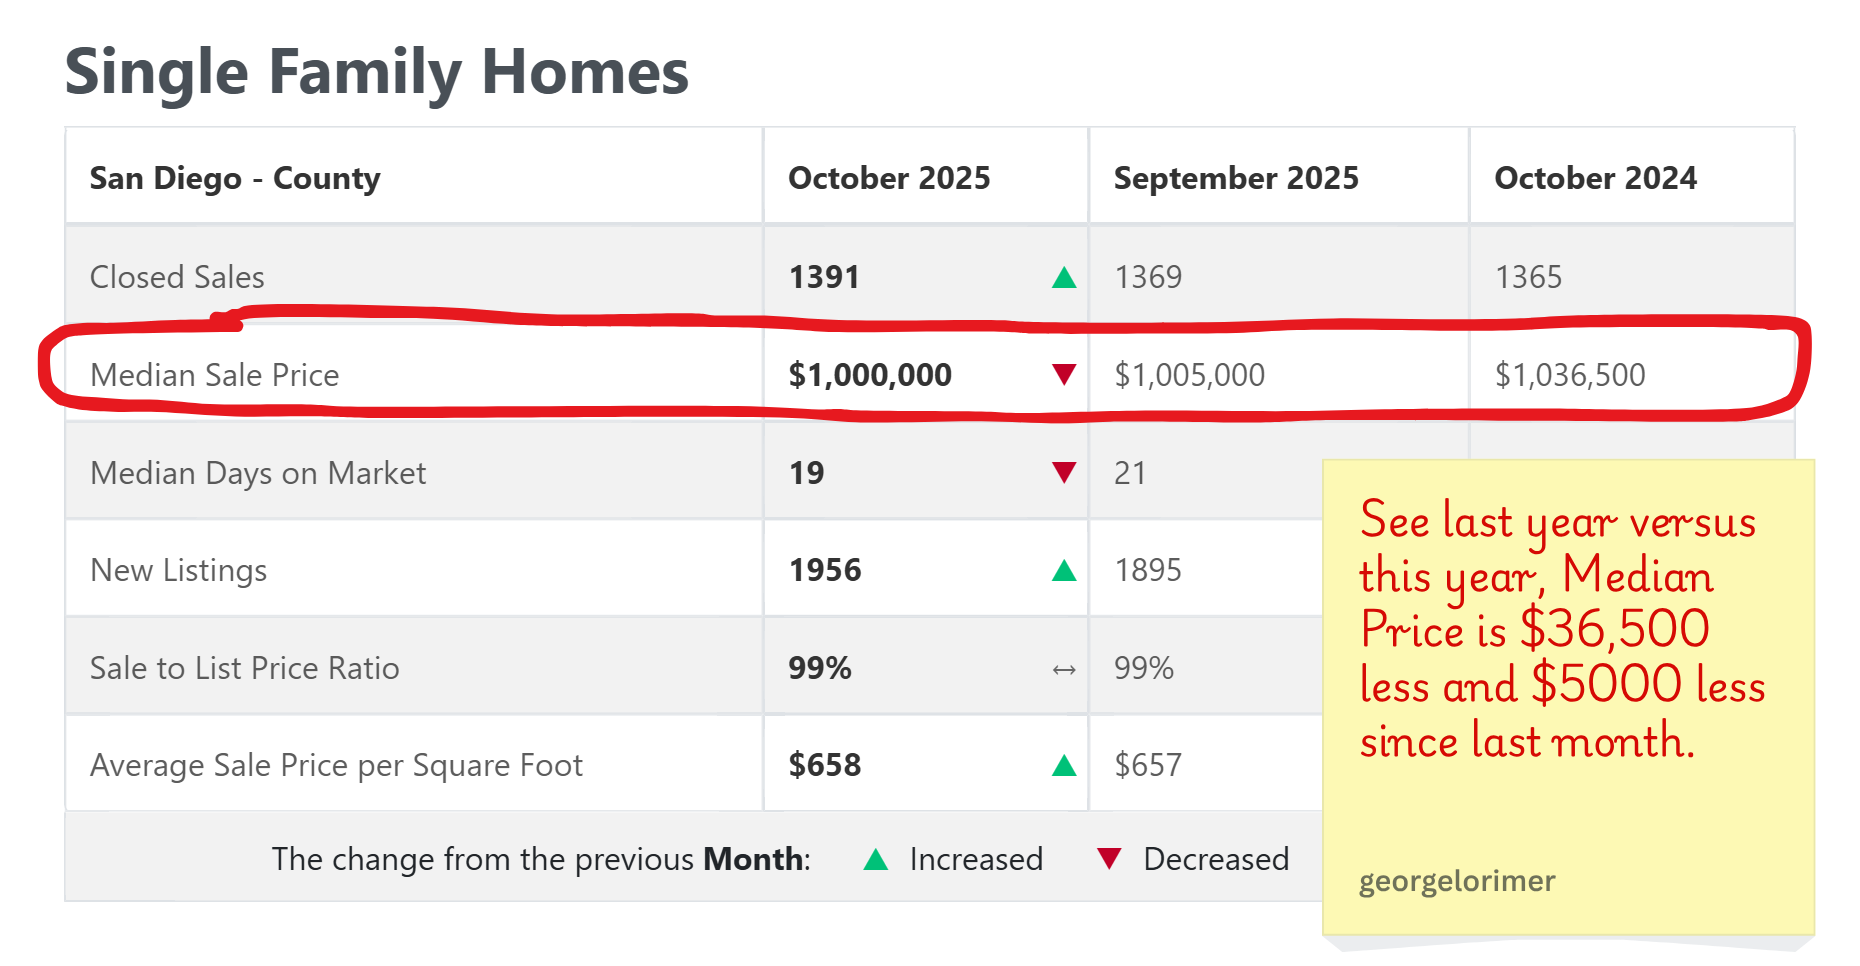
Task: Click the 1369 September closed sales value
Action: click(1148, 277)
